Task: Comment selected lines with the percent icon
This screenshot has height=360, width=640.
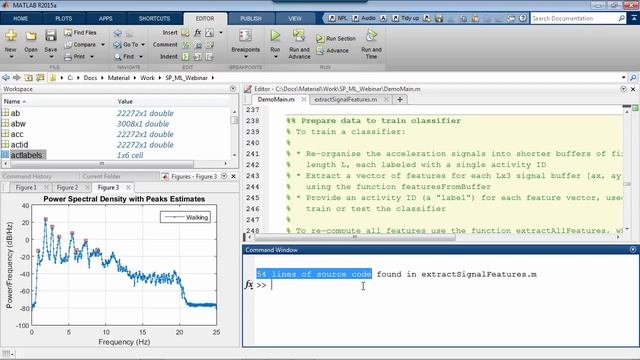Action: [186, 44]
